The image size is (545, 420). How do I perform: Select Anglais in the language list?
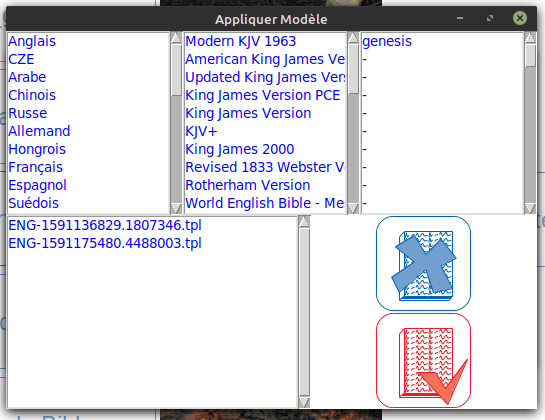(x=32, y=41)
